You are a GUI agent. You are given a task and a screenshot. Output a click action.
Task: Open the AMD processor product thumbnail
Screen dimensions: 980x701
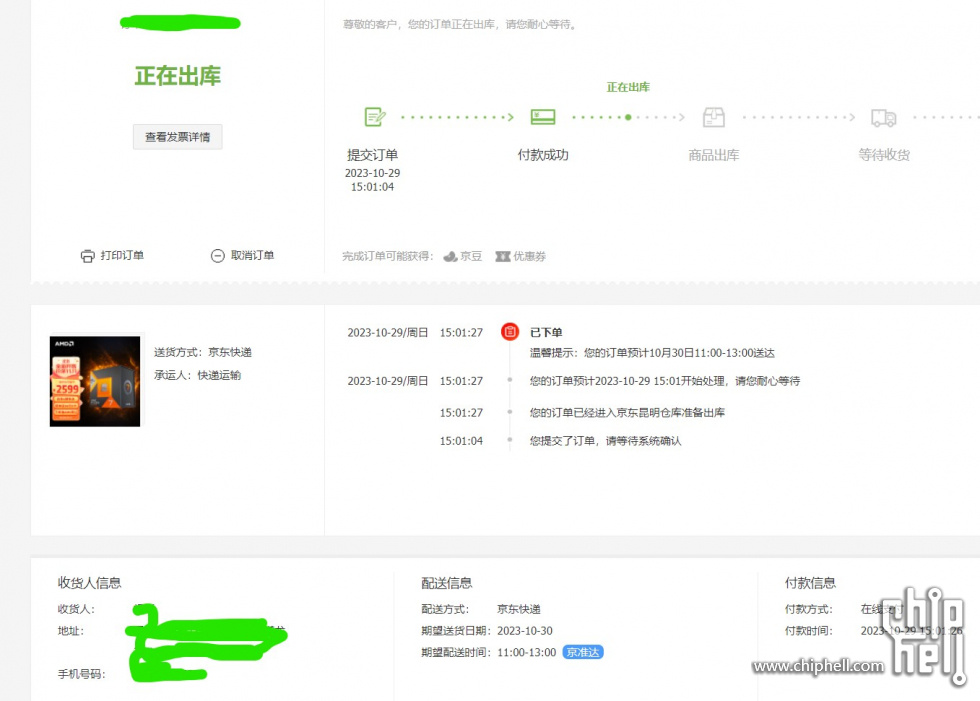coord(95,381)
